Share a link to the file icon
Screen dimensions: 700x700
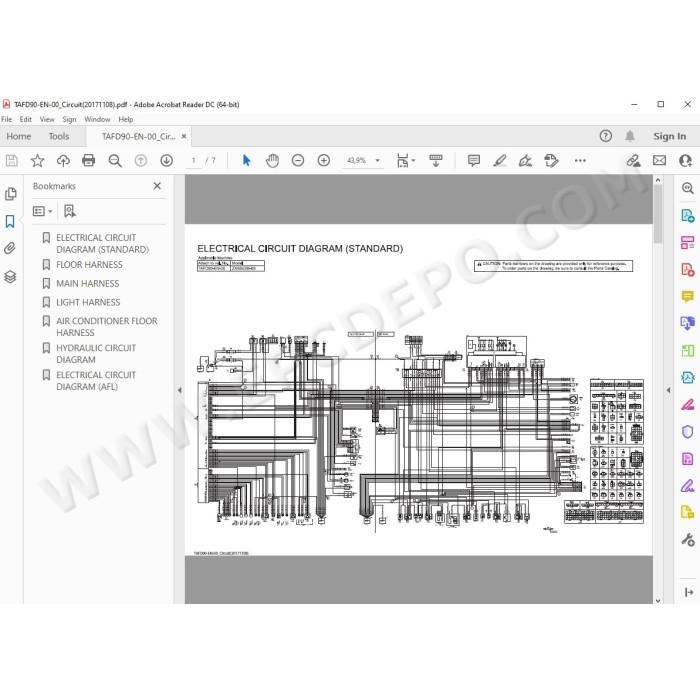tap(633, 160)
